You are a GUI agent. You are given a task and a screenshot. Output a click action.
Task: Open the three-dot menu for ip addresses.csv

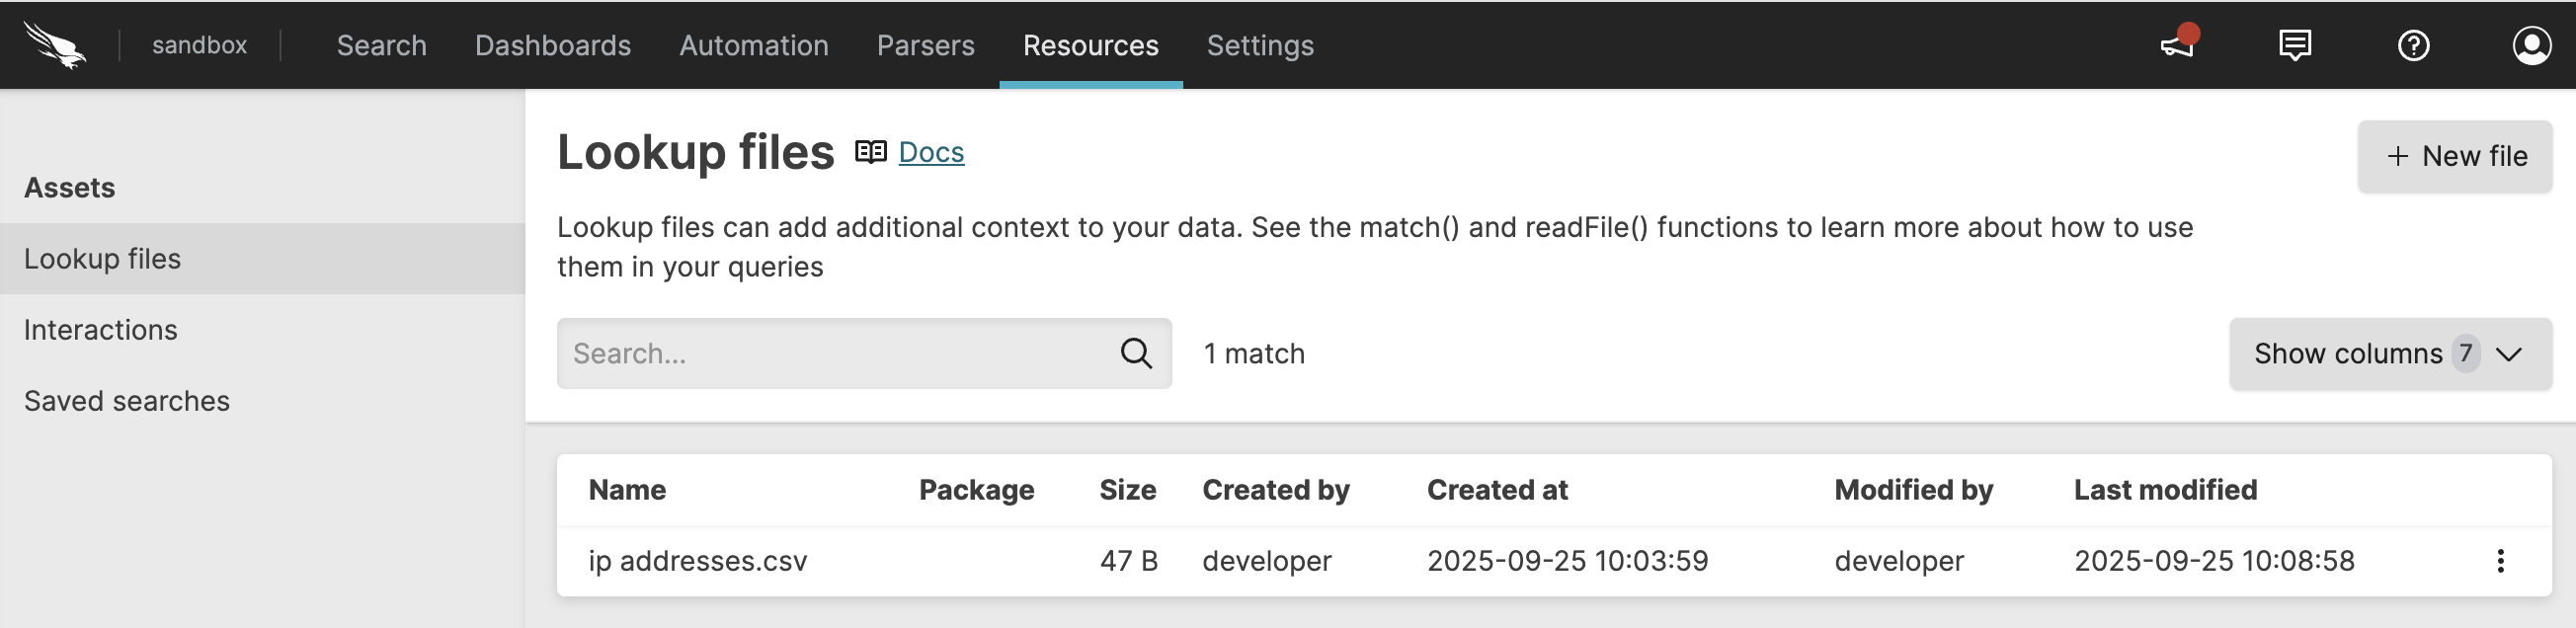2500,561
